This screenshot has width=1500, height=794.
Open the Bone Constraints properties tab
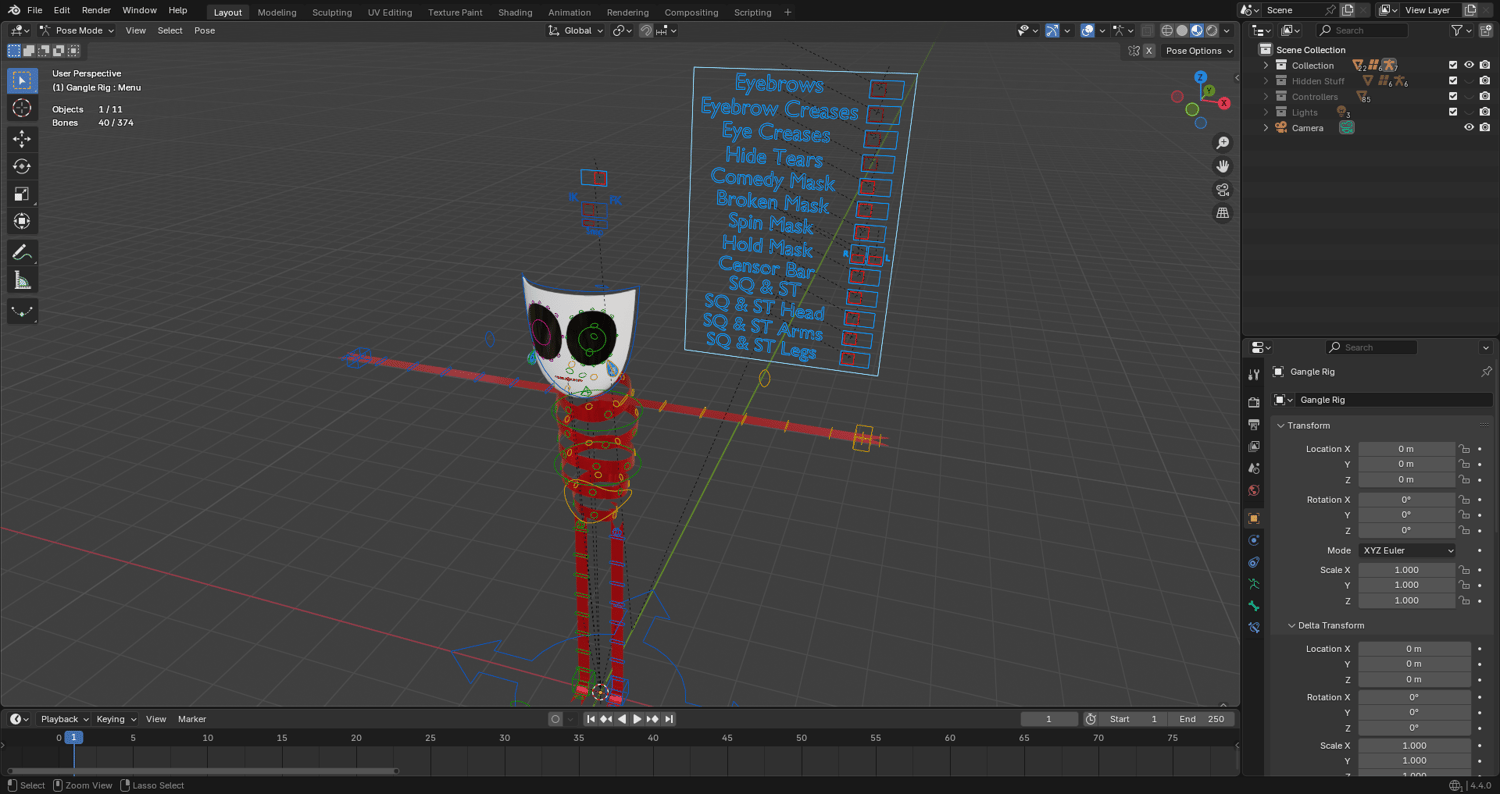(x=1254, y=628)
